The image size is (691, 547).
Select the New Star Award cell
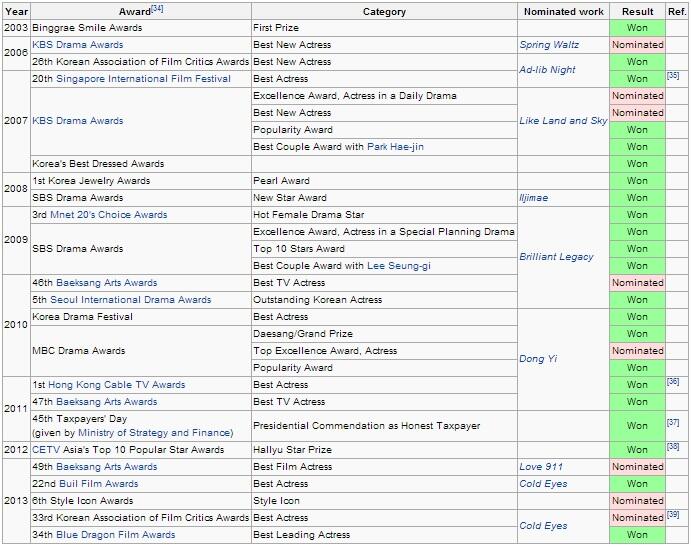pos(384,198)
